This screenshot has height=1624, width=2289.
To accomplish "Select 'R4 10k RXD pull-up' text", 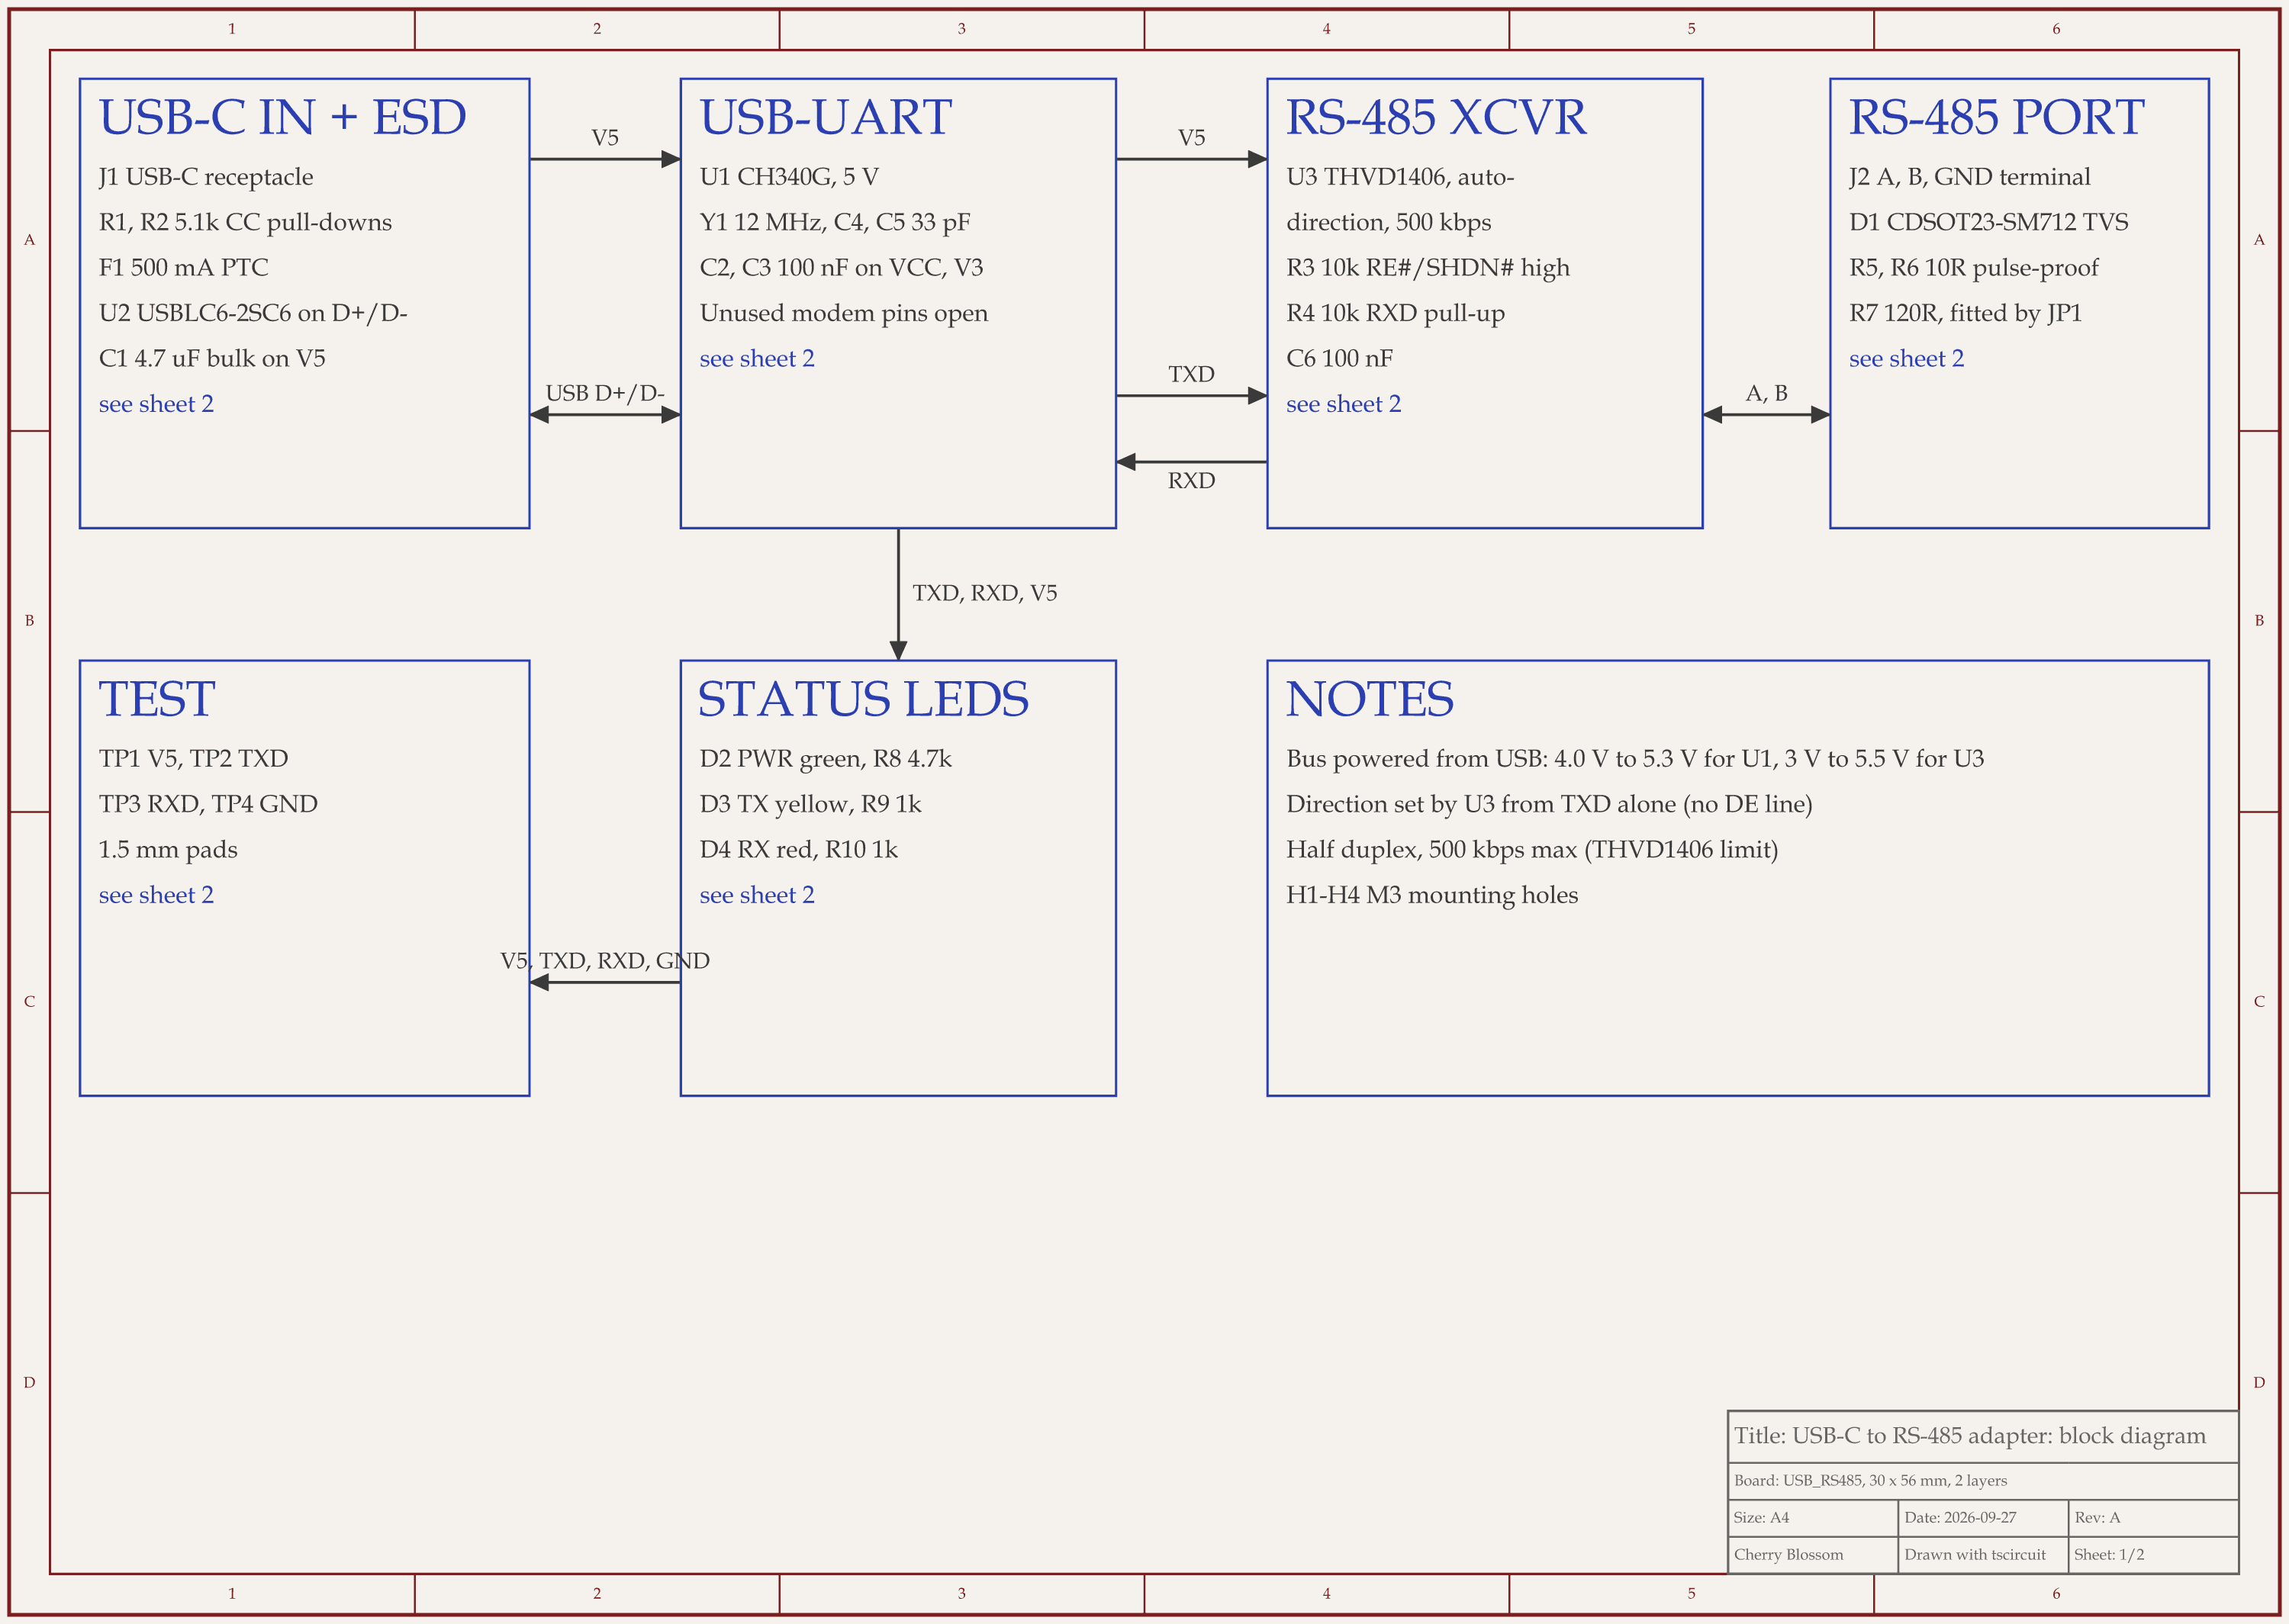I will 1395,313.
